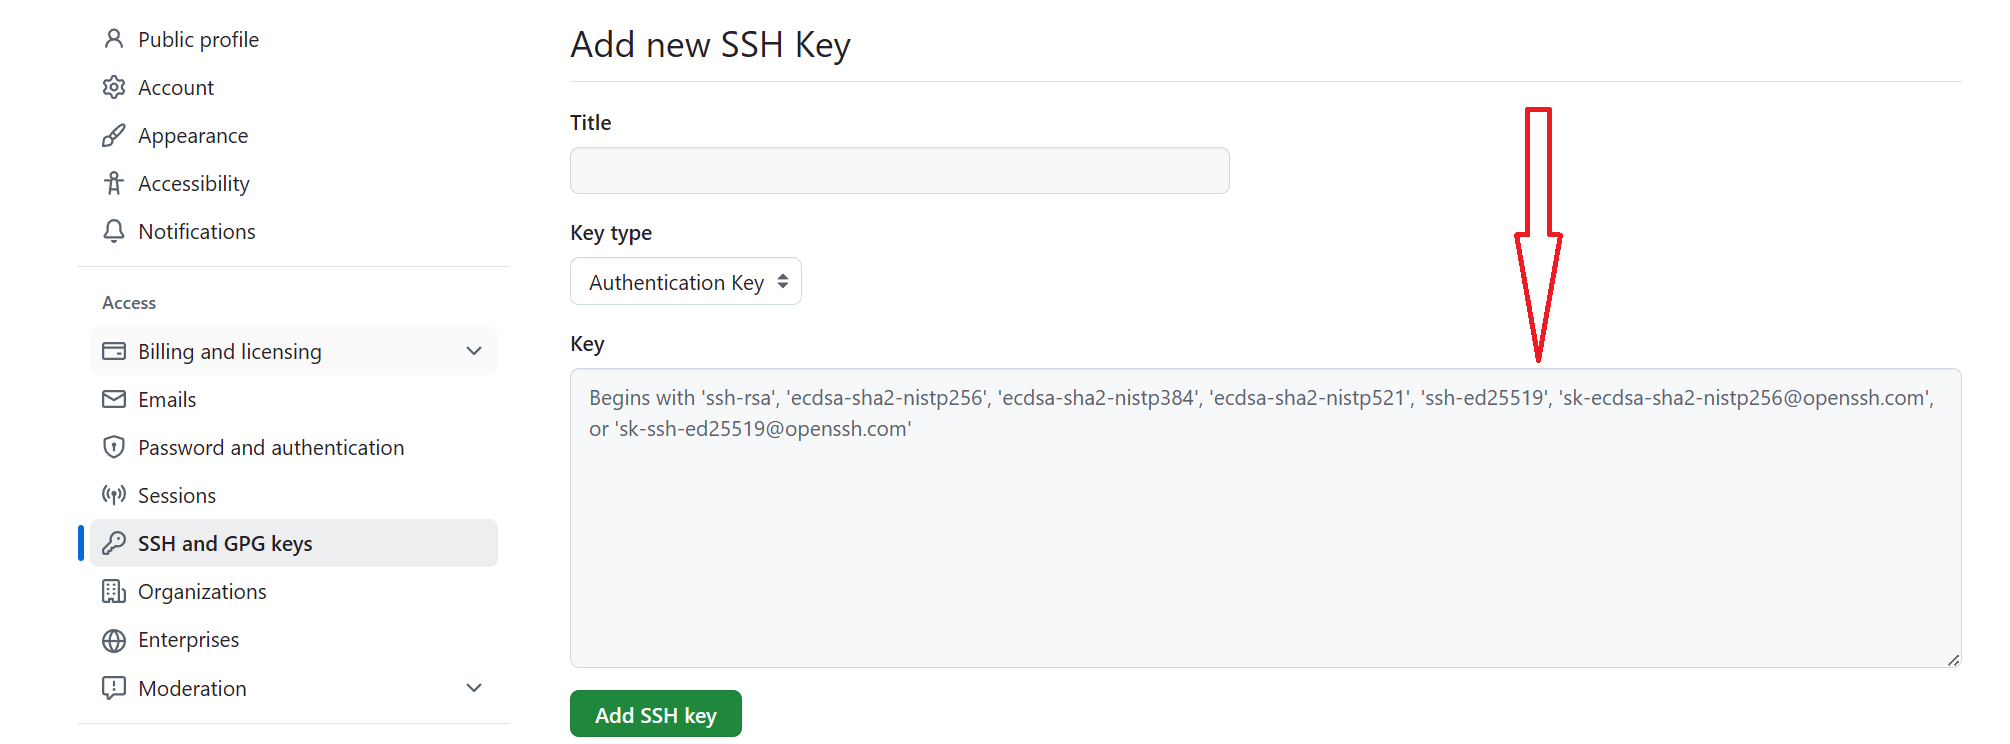The image size is (2010, 744).
Task: Focus the Title input field
Action: (x=899, y=171)
